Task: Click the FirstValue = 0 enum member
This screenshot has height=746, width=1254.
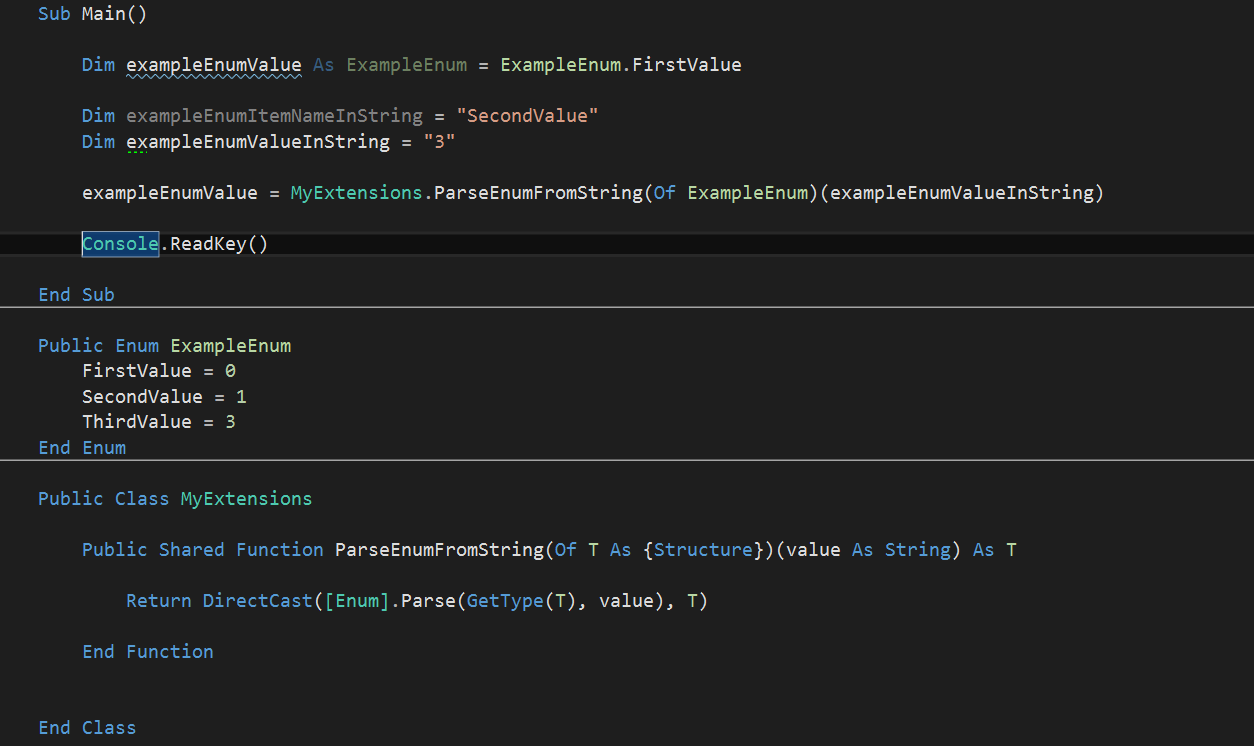Action: pyautogui.click(x=158, y=370)
